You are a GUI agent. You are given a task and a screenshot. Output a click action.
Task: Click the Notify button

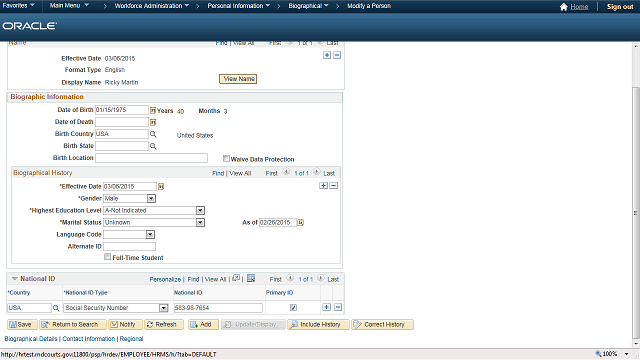tap(125, 324)
